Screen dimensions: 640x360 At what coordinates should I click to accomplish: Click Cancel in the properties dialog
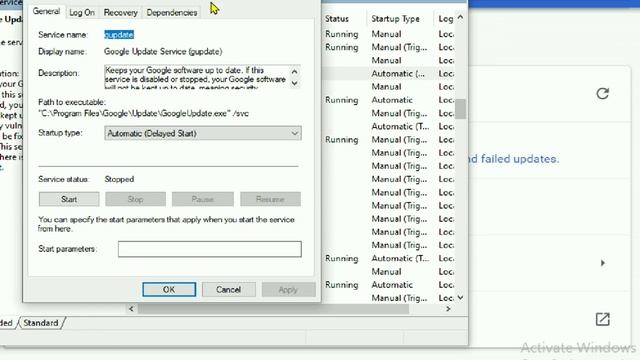229,289
